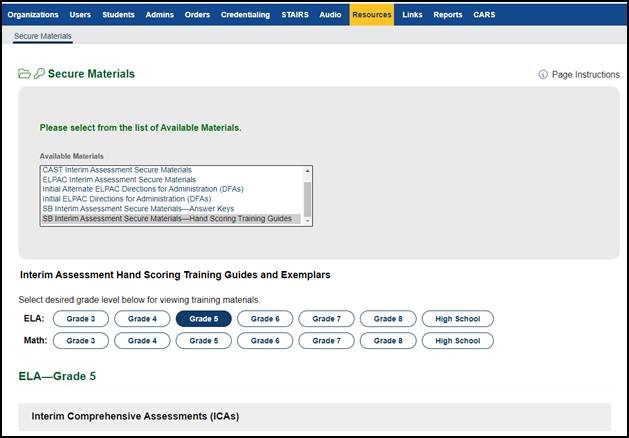Open the Students menu
The image size is (629, 438).
[x=118, y=15]
